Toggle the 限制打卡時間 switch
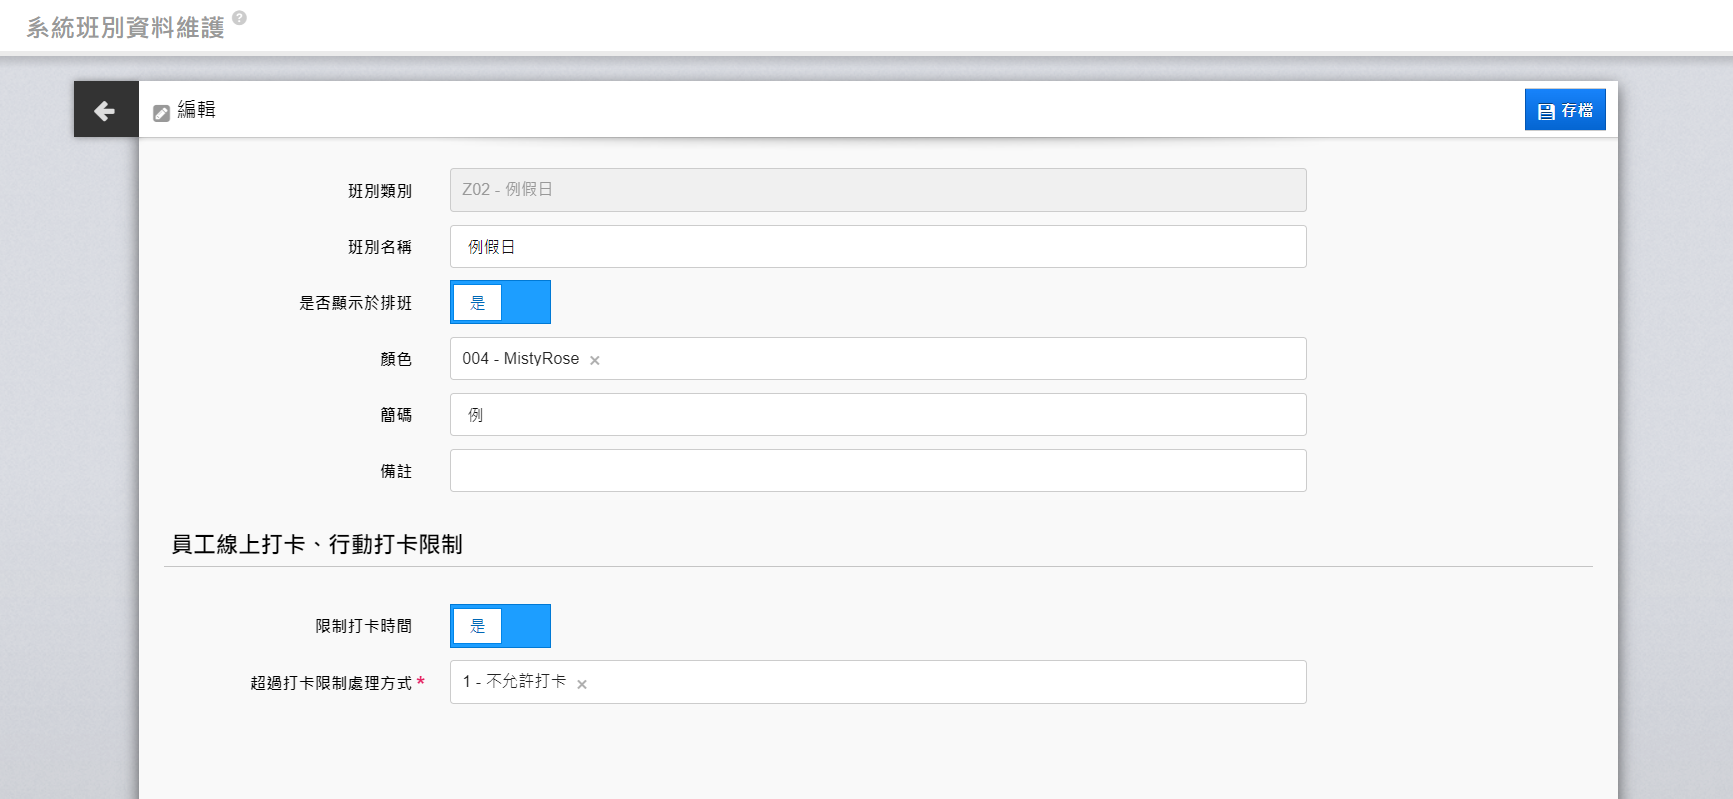1733x799 pixels. [x=500, y=626]
